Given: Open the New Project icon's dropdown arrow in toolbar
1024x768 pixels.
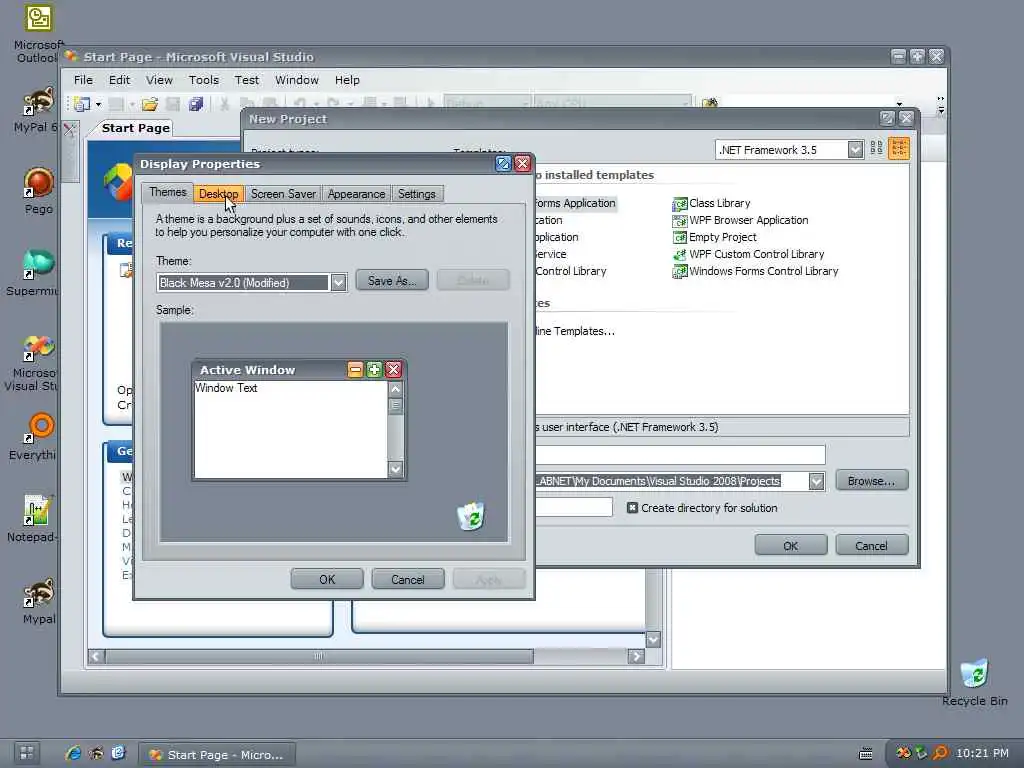Looking at the screenshot, I should pyautogui.click(x=99, y=104).
